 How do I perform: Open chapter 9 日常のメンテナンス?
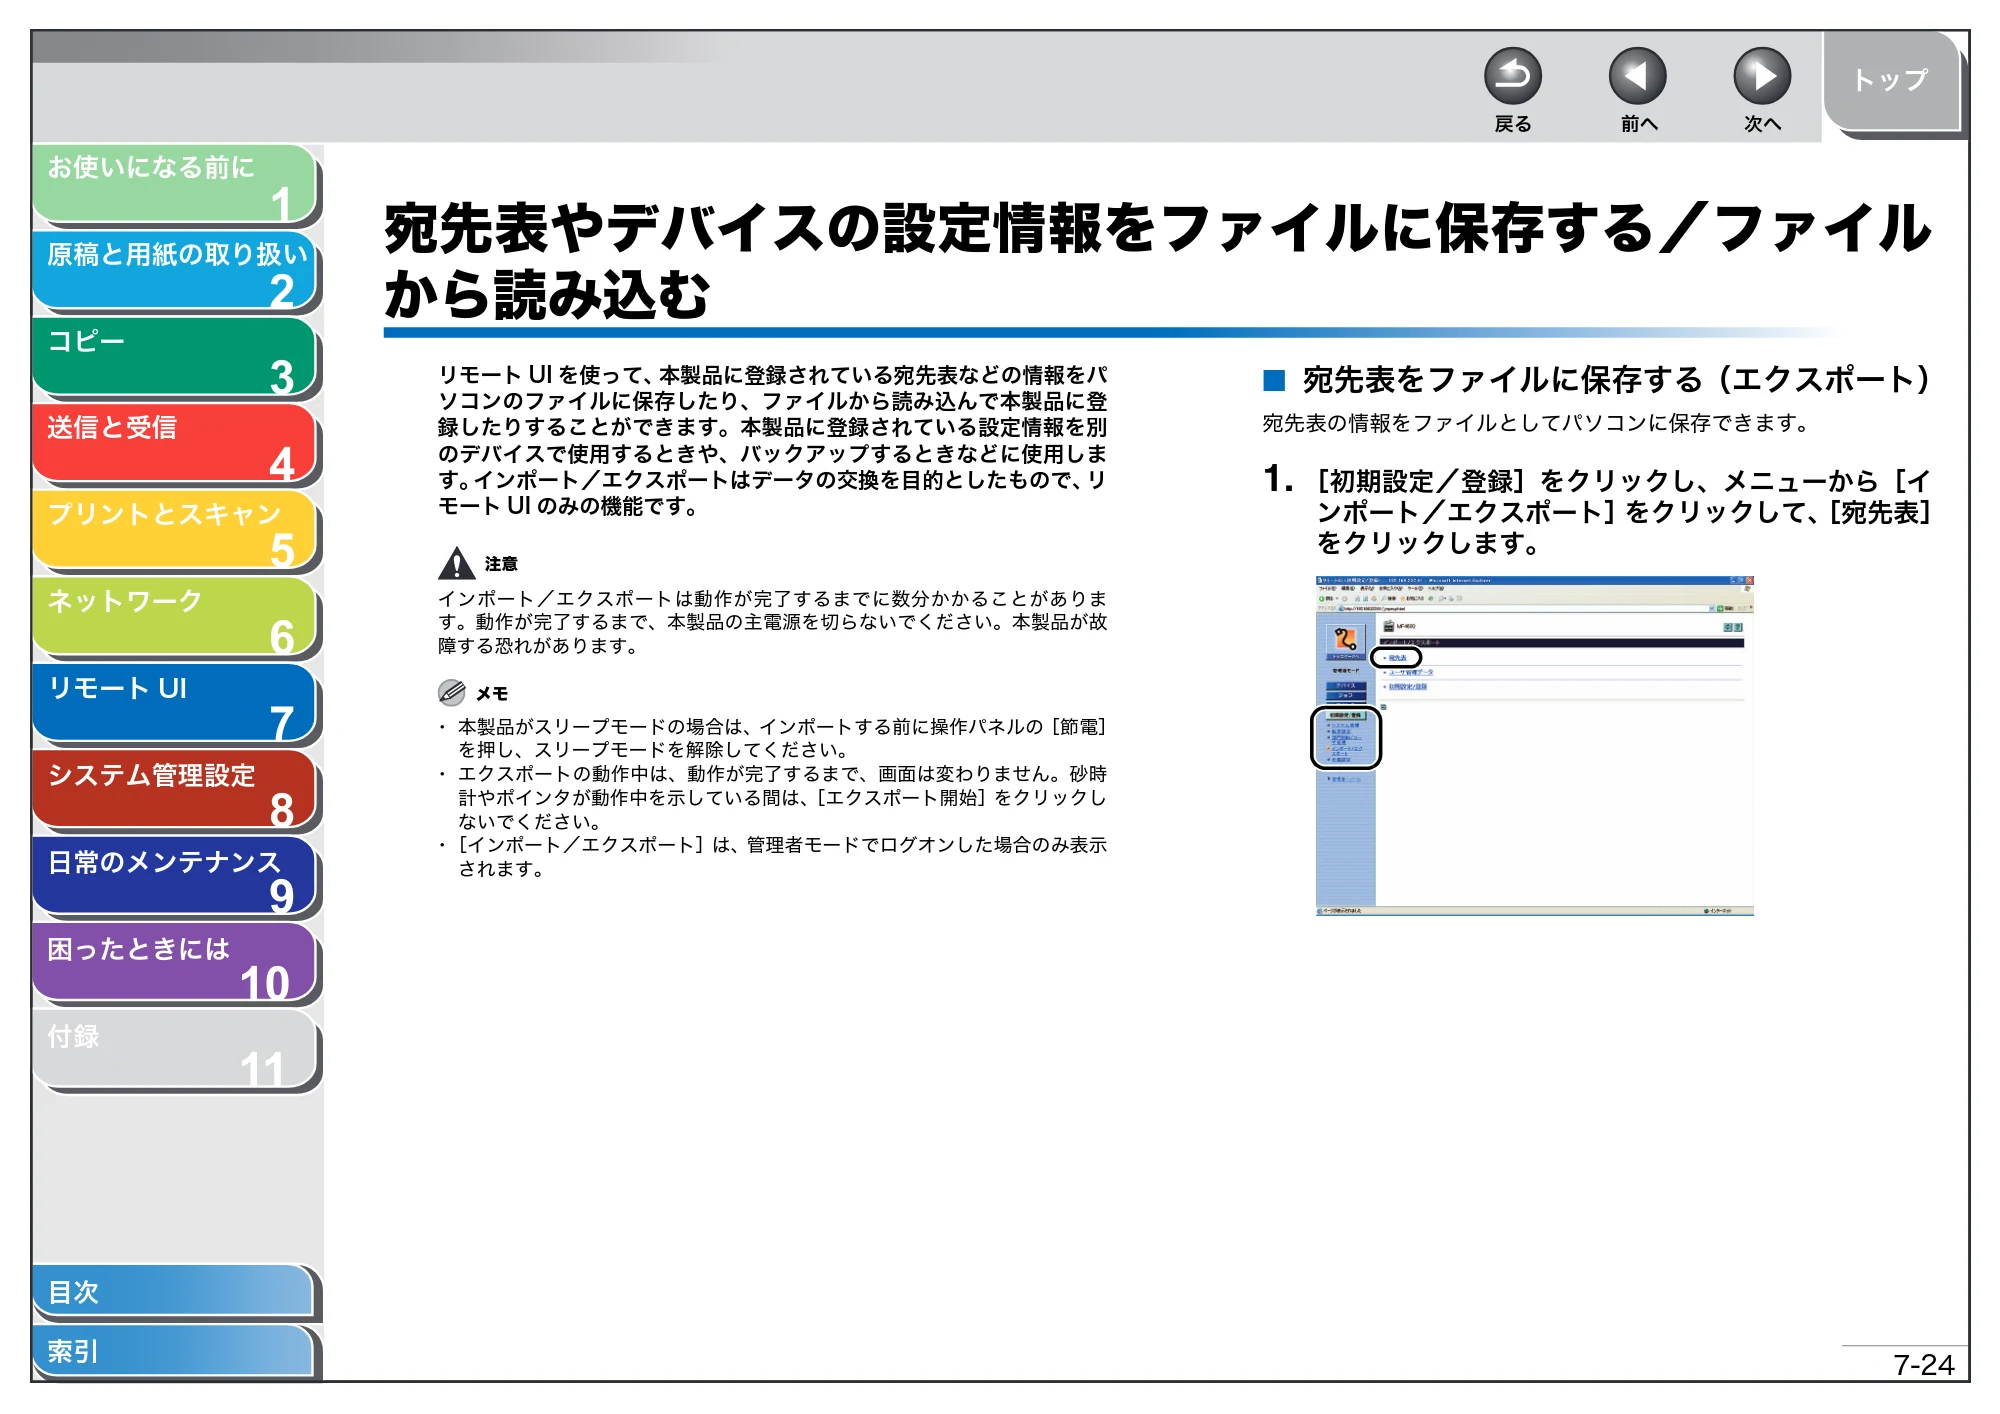pos(175,877)
